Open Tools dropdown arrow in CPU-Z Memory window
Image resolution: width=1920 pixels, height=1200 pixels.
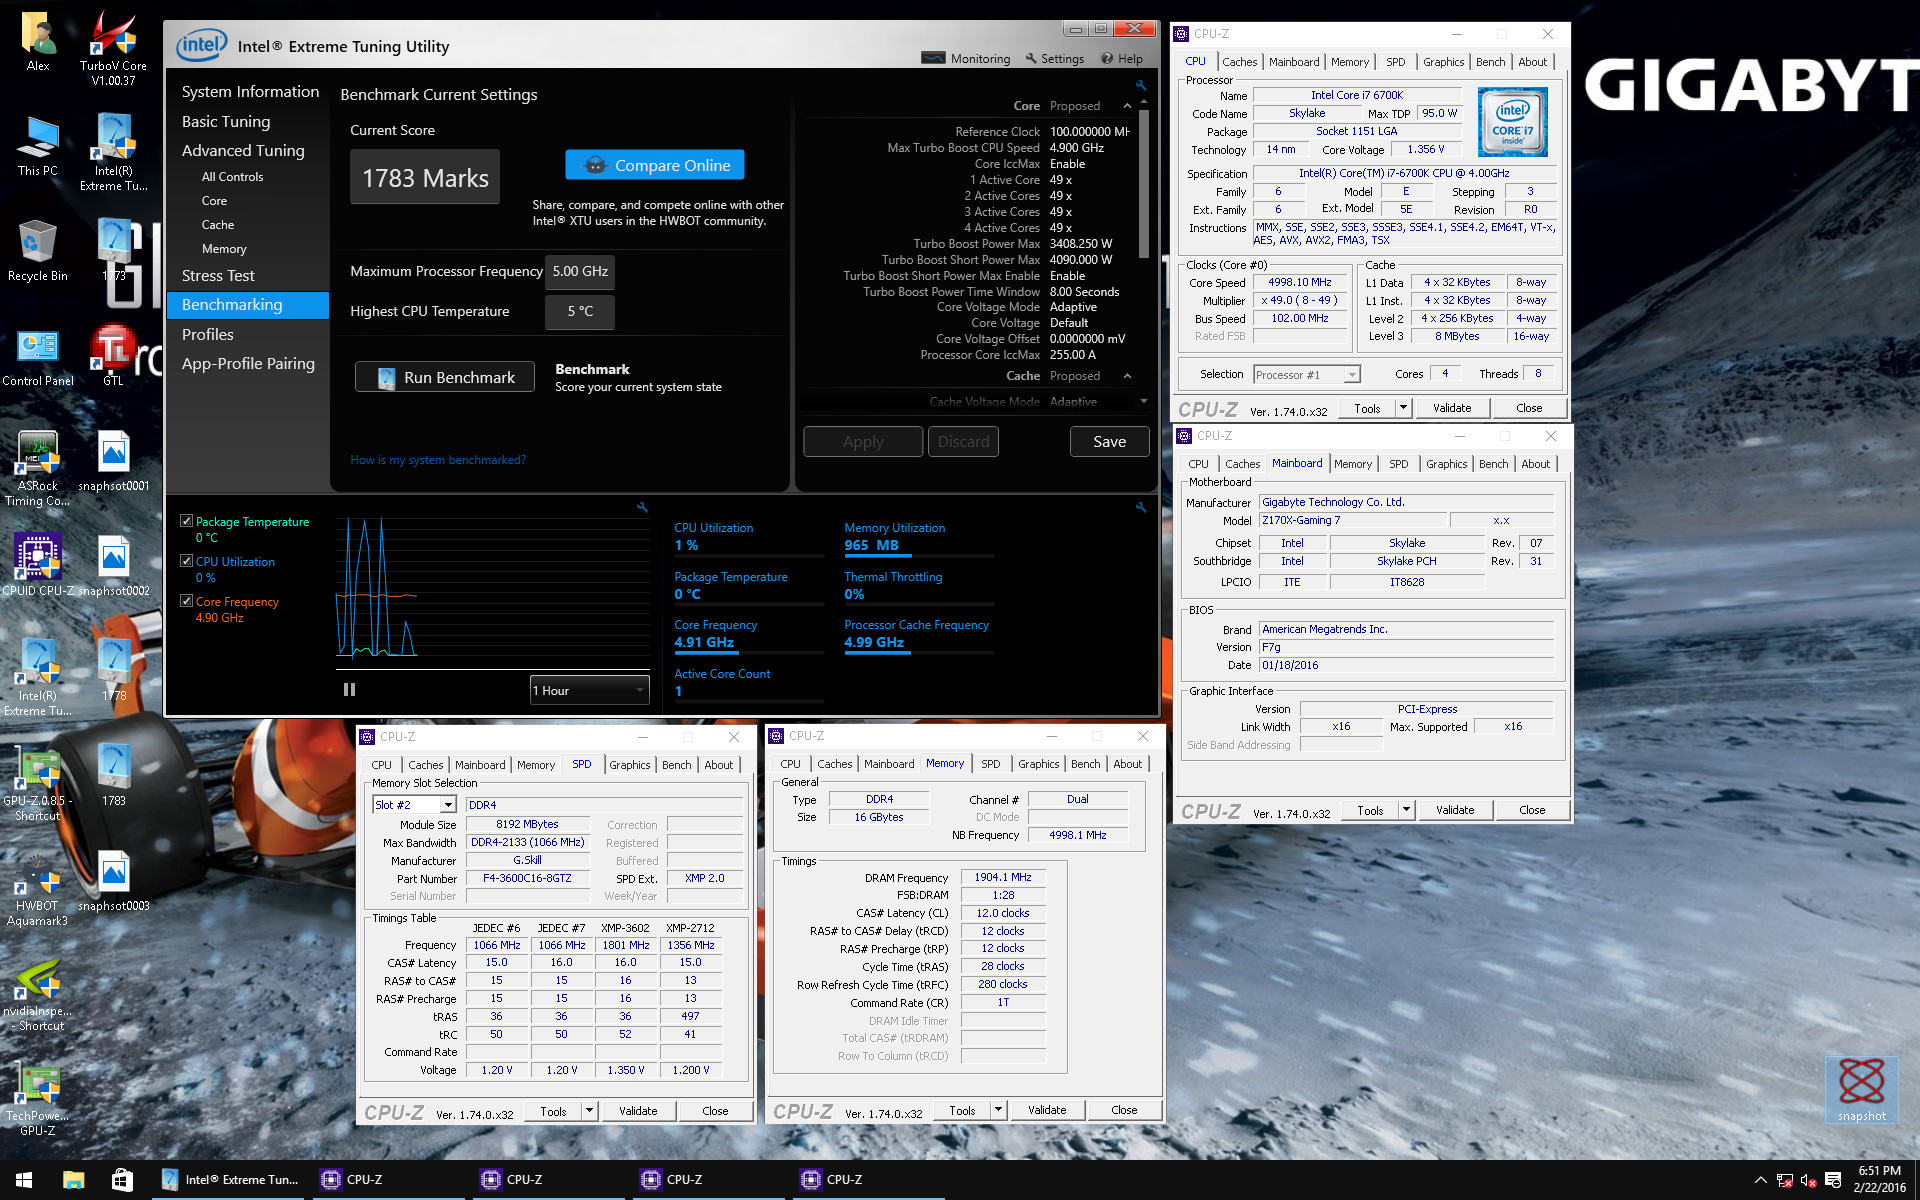[998, 1110]
